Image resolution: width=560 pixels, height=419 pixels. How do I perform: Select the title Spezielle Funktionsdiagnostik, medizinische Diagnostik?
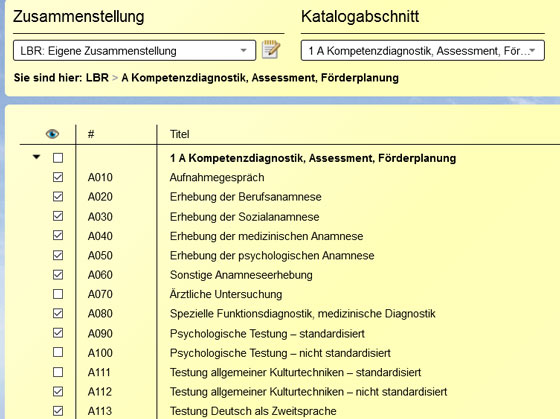coord(302,314)
